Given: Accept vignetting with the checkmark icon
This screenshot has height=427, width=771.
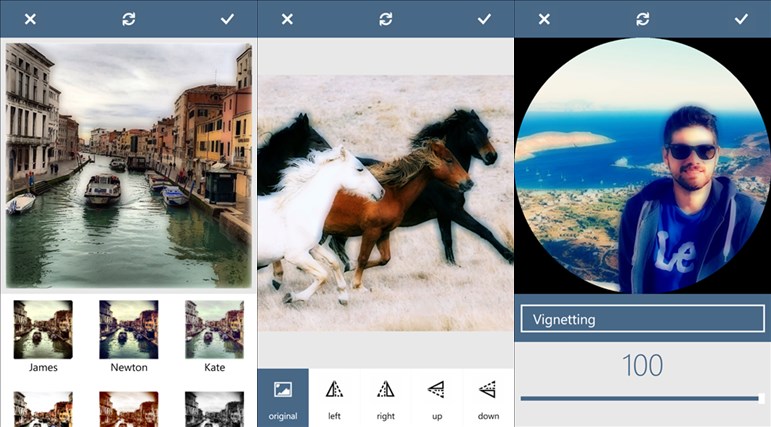Looking at the screenshot, I should (x=741, y=19).
